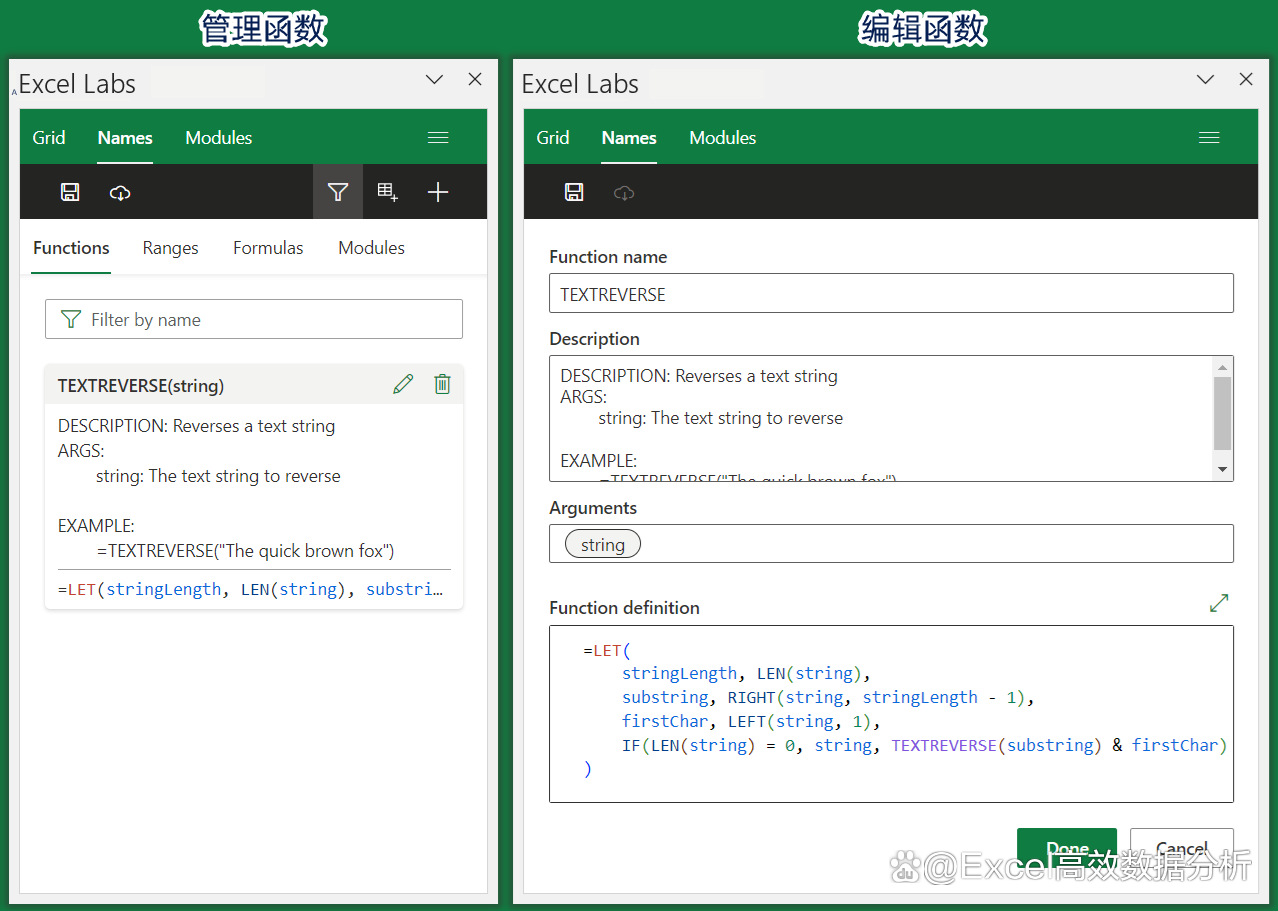Open hamburger menu in right panel

(x=1209, y=138)
